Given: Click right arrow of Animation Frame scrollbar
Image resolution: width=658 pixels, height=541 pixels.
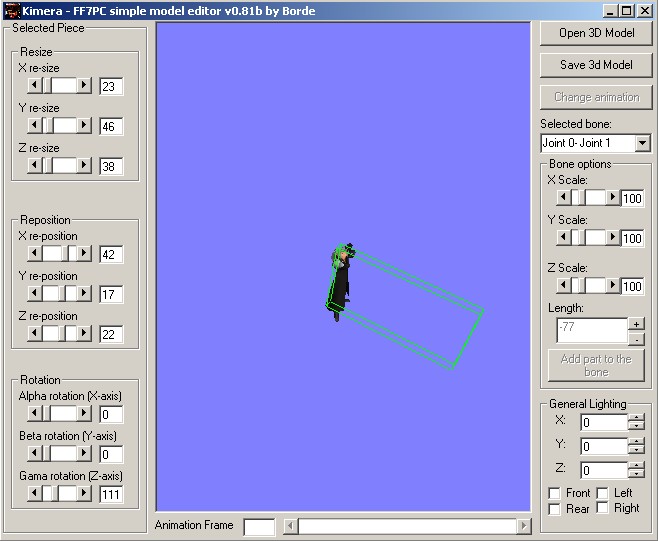Looking at the screenshot, I should 523,526.
